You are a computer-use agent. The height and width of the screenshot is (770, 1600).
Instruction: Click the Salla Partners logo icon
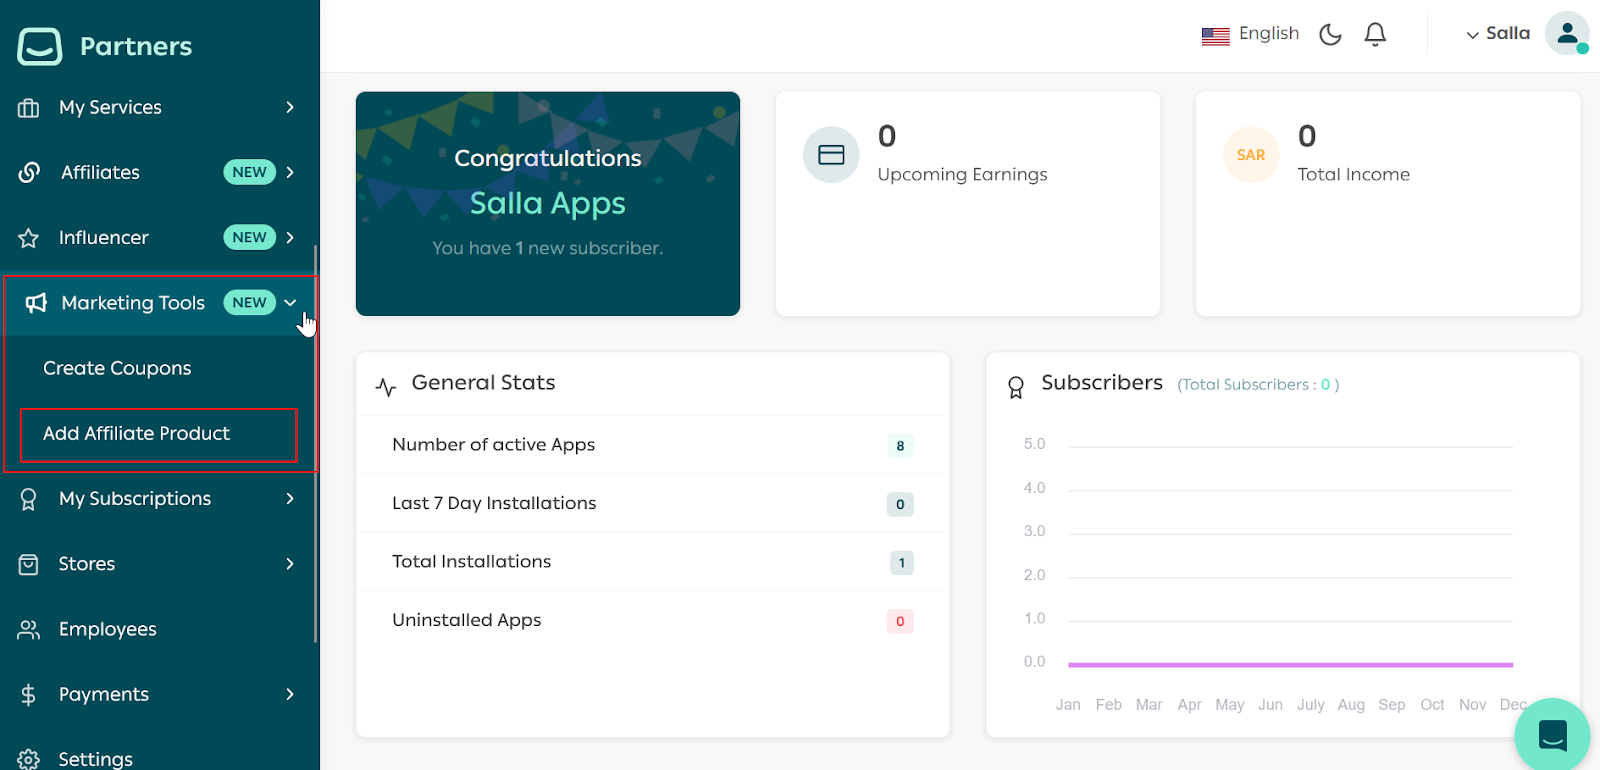(40, 46)
